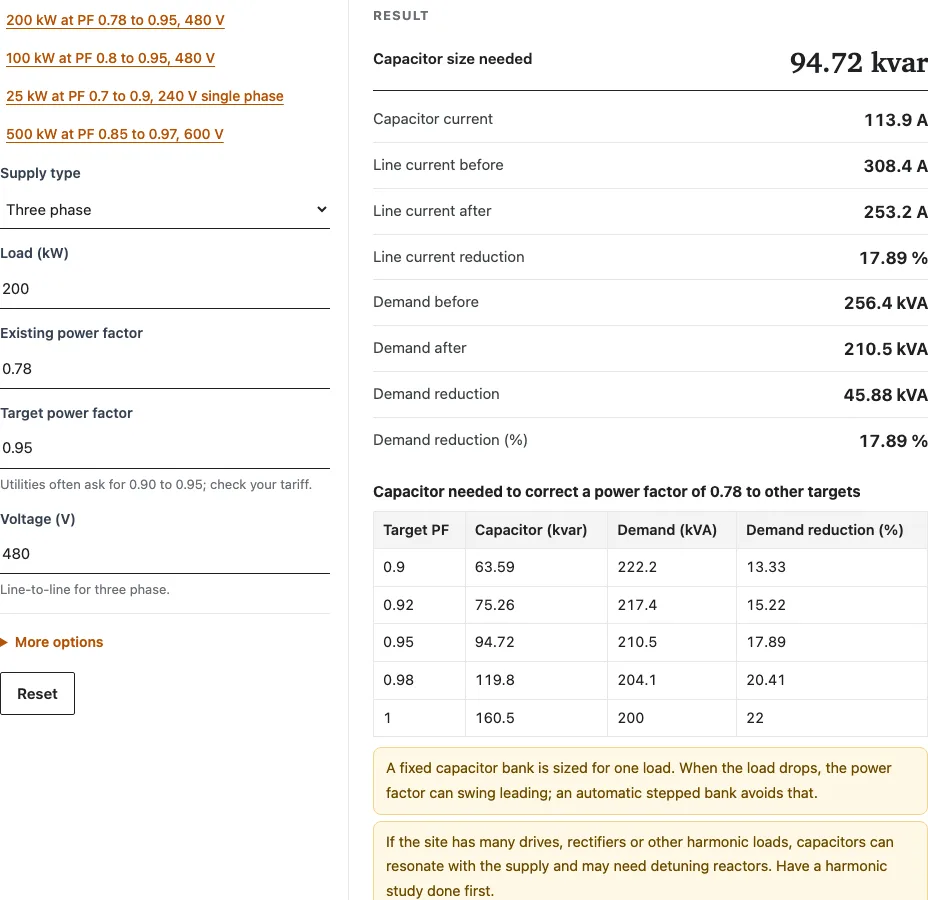
Task: Open the Supply type dropdown
Action: click(165, 210)
